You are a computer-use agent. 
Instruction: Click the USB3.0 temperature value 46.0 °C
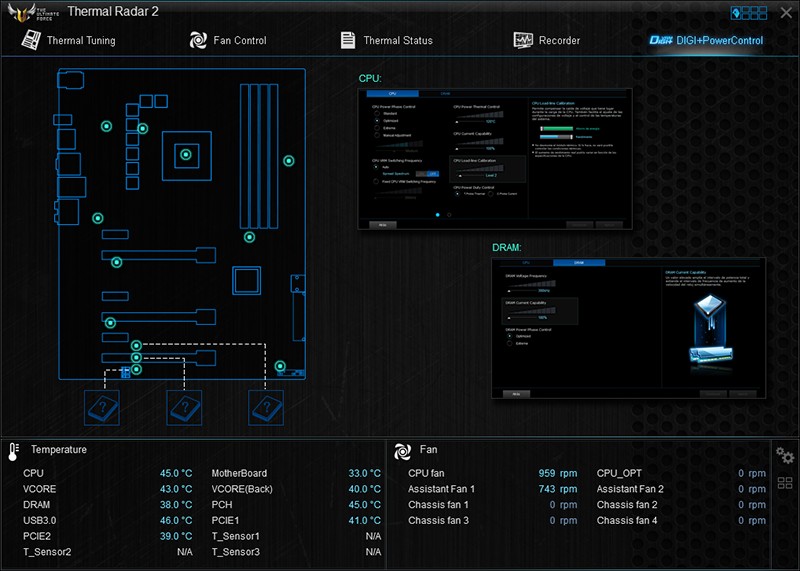(176, 520)
